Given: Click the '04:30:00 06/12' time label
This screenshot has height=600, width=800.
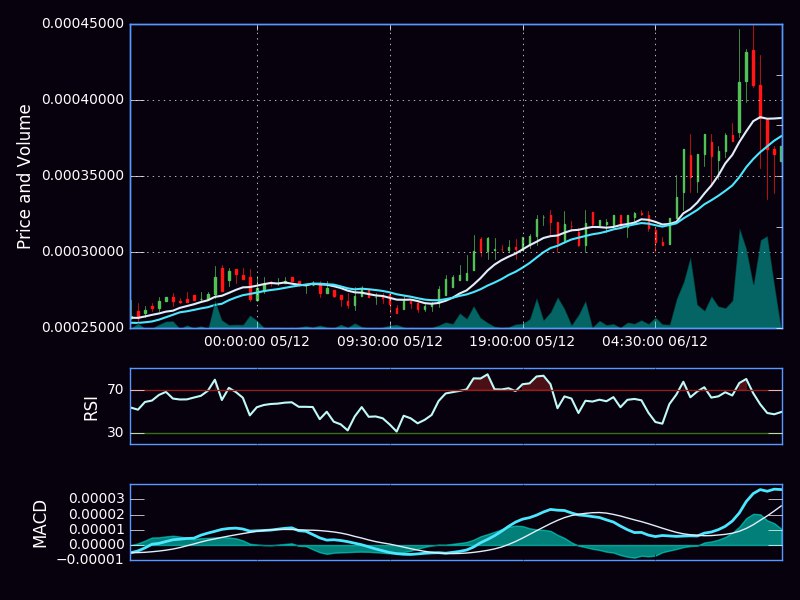Looking at the screenshot, I should coord(655,341).
